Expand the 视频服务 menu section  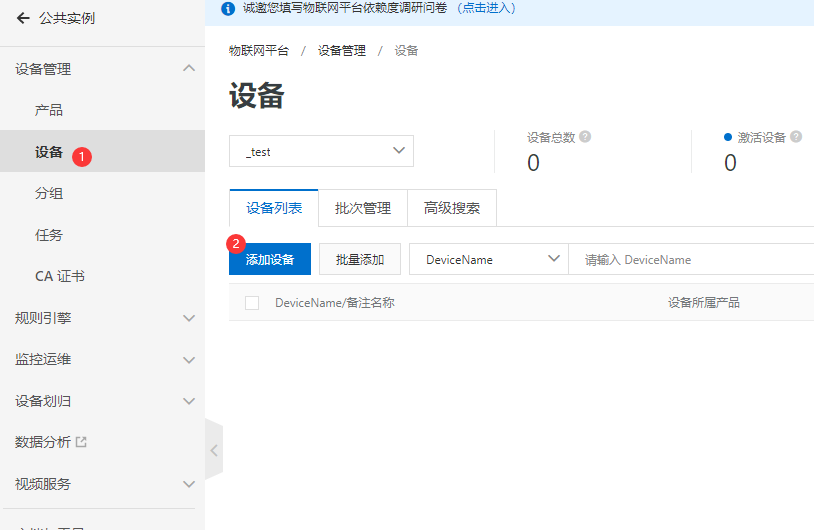tap(189, 484)
